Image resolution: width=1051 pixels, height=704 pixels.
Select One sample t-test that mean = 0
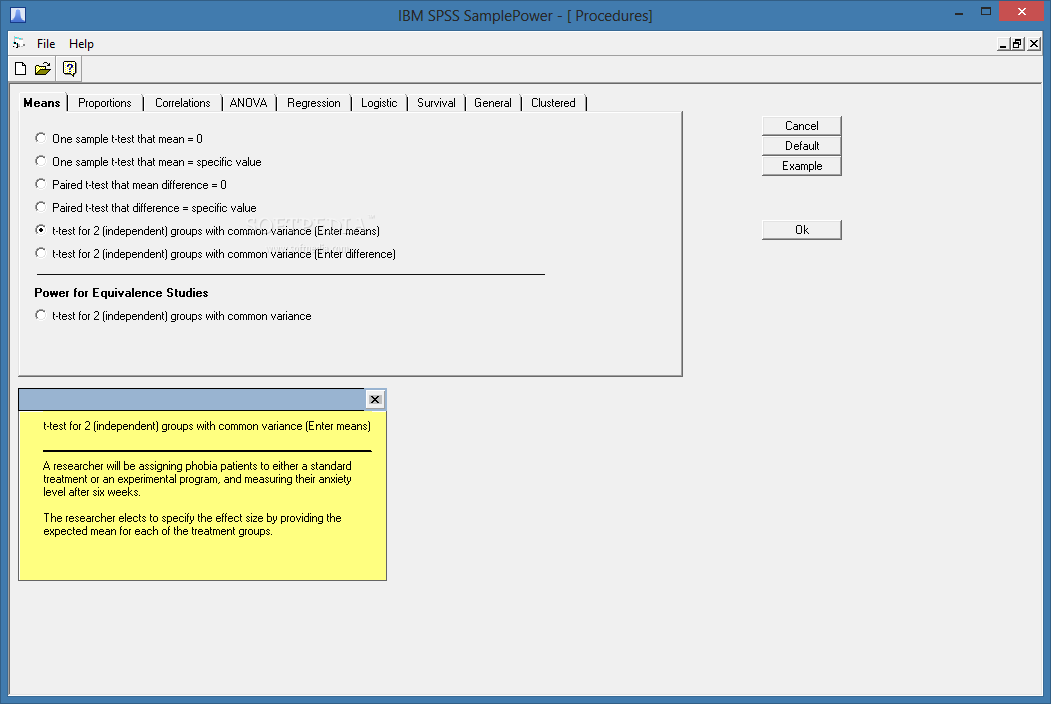[119, 139]
